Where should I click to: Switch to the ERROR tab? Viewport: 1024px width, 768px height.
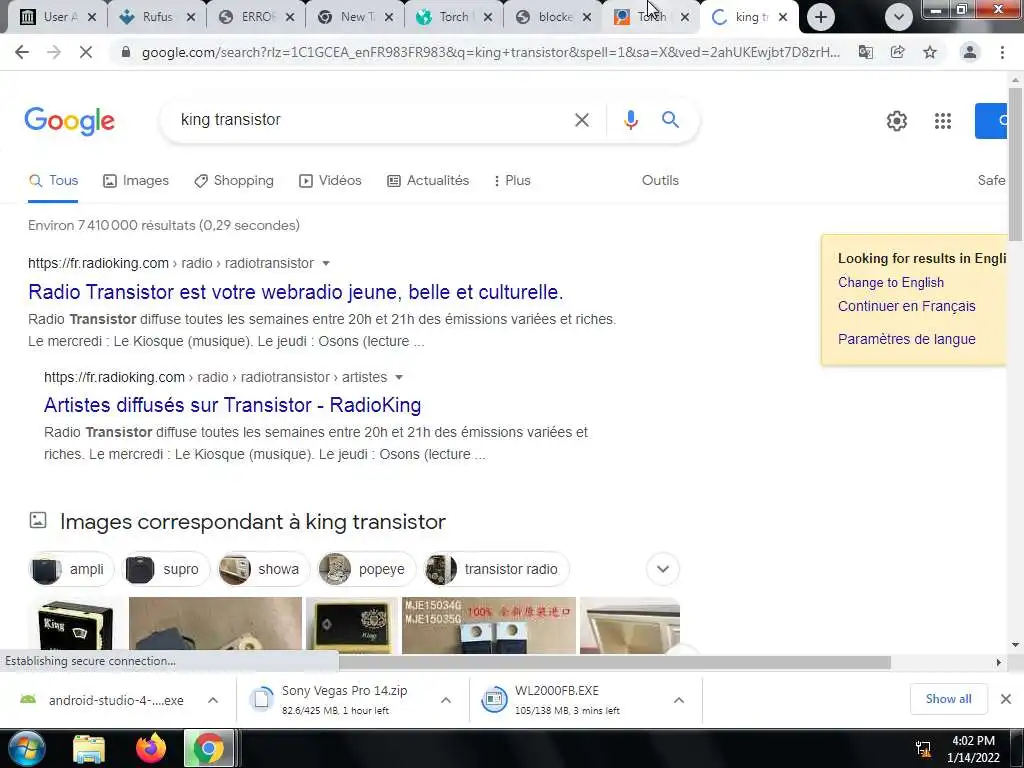(255, 18)
